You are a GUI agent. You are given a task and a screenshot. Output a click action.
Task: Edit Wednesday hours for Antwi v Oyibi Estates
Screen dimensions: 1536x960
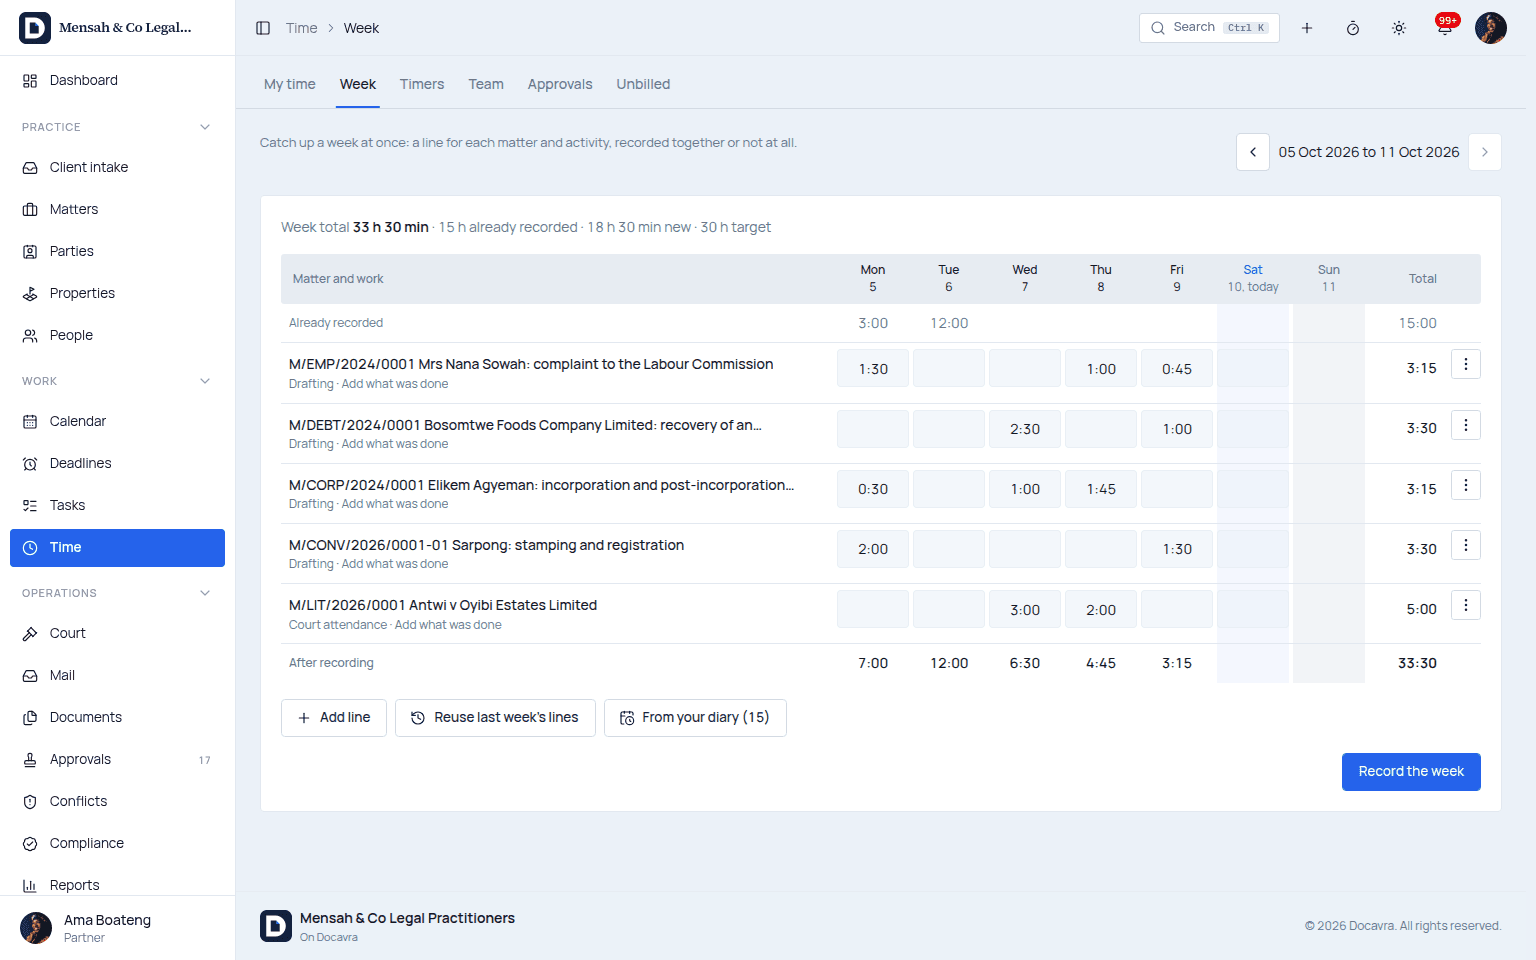[1025, 610]
